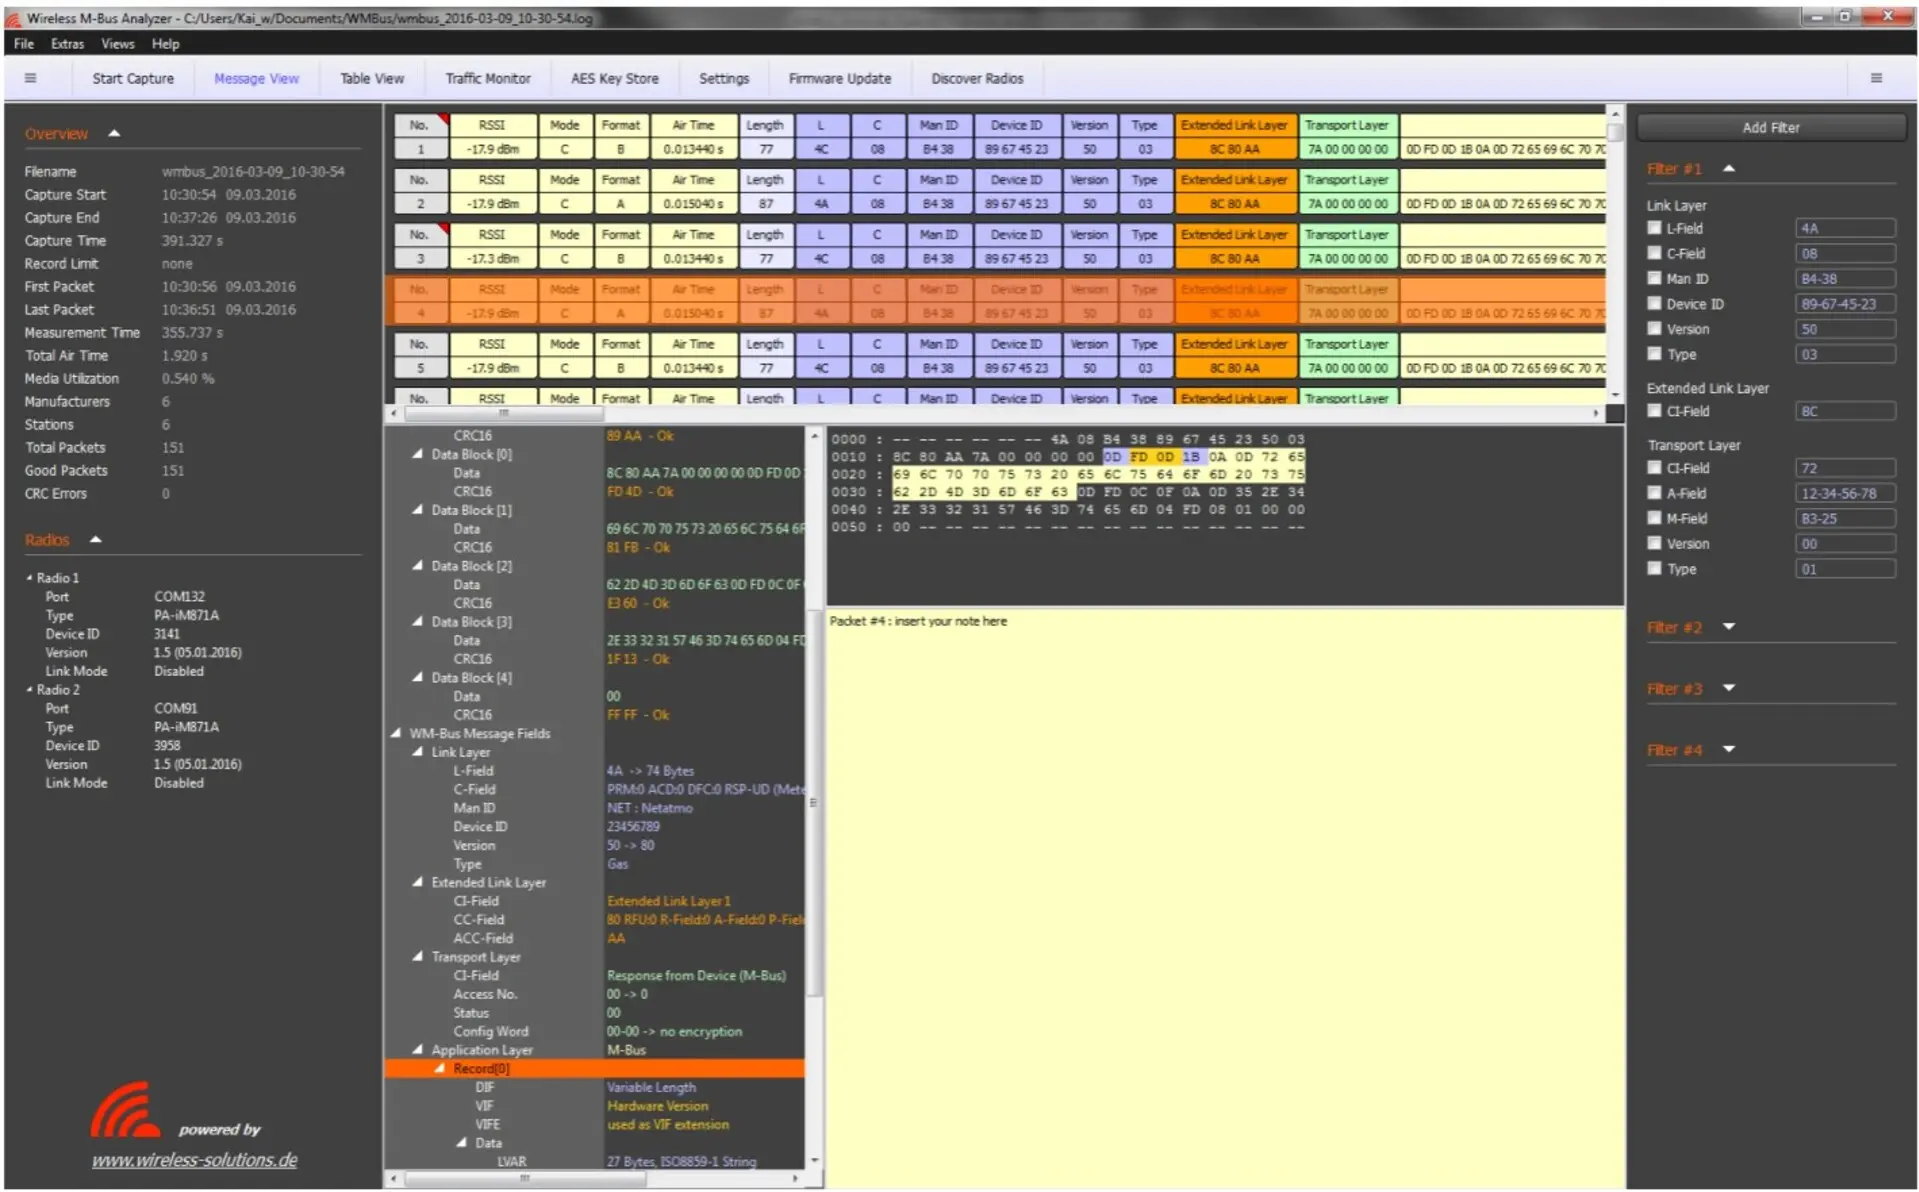Open the Settings tab
Screen dimensions: 1919x1192
pyautogui.click(x=724, y=78)
